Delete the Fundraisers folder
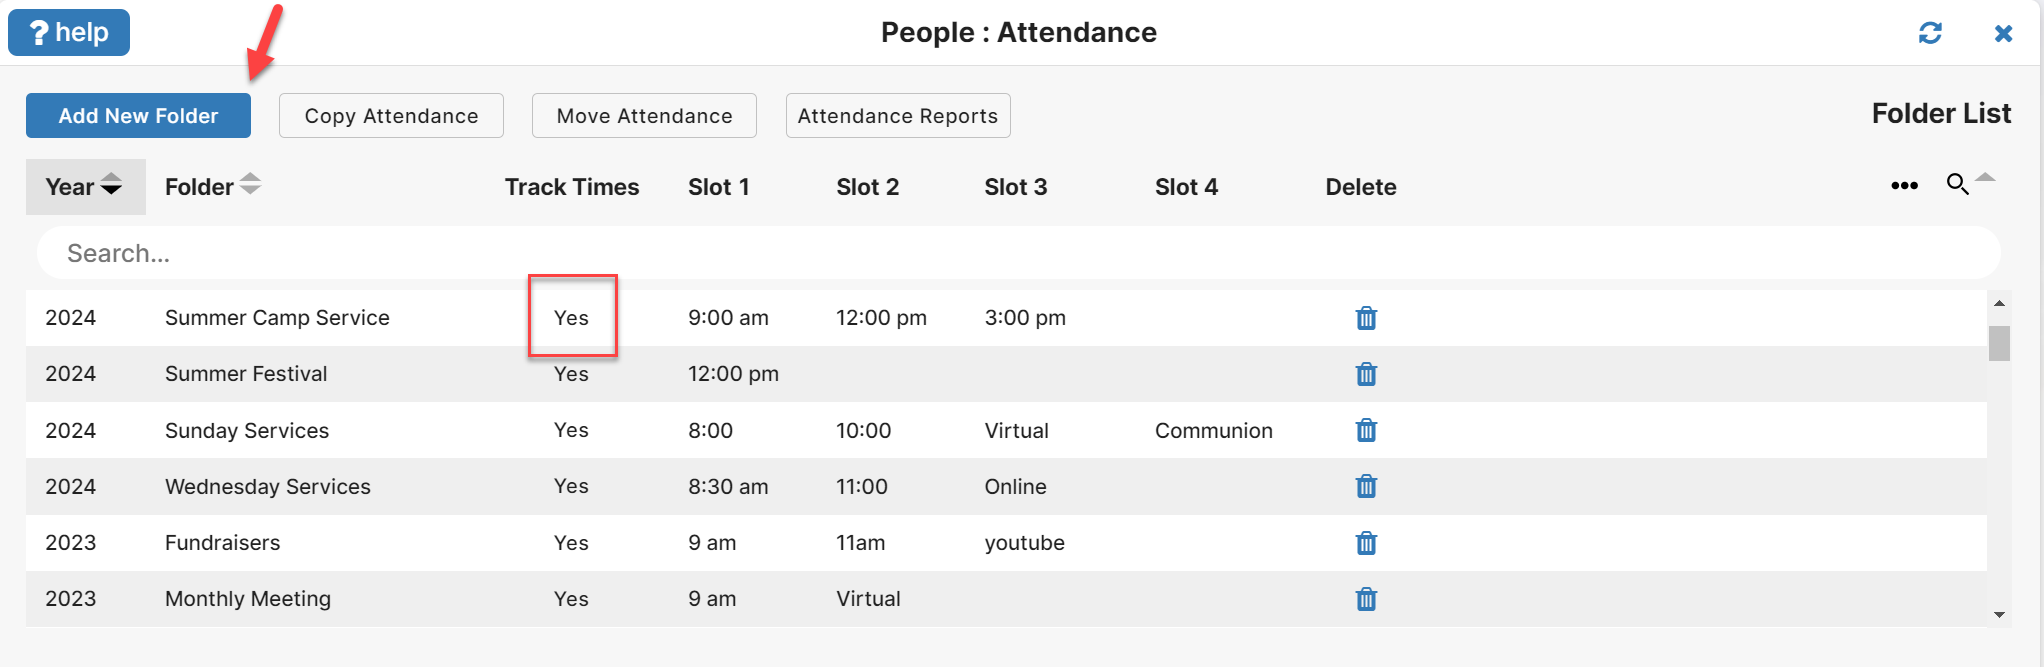 pos(1366,543)
